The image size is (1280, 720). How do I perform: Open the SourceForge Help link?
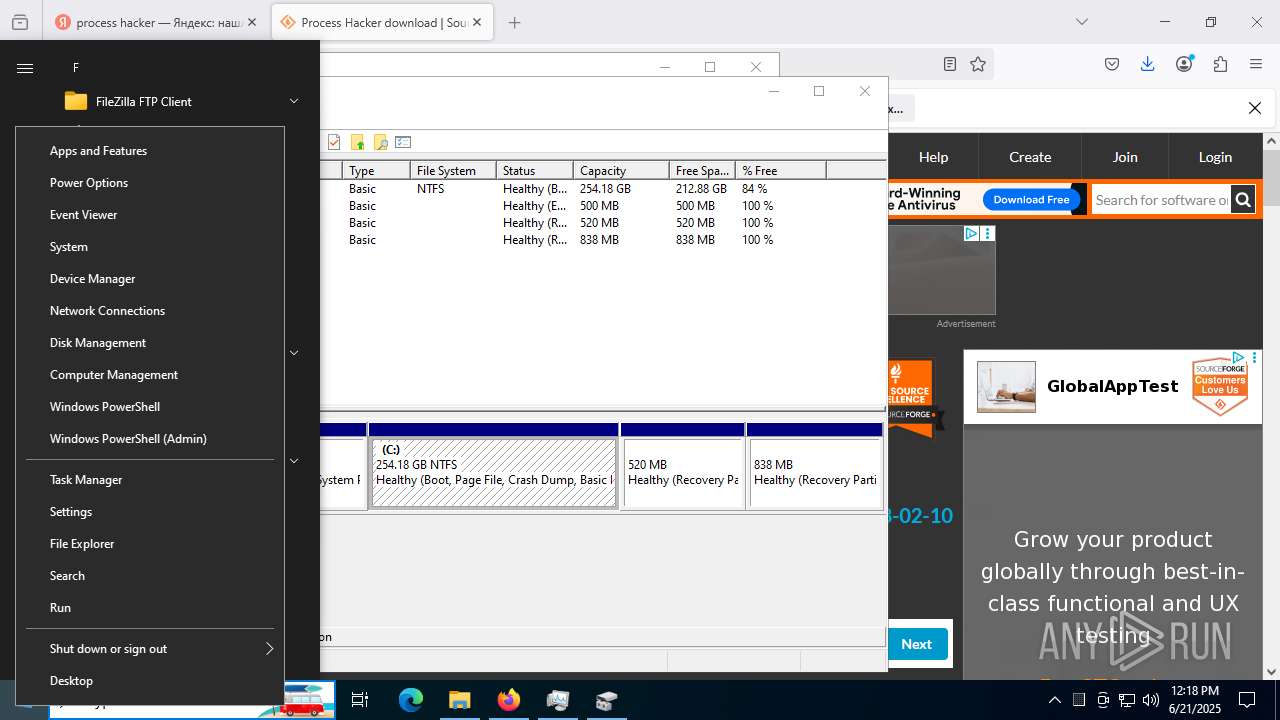(x=933, y=157)
